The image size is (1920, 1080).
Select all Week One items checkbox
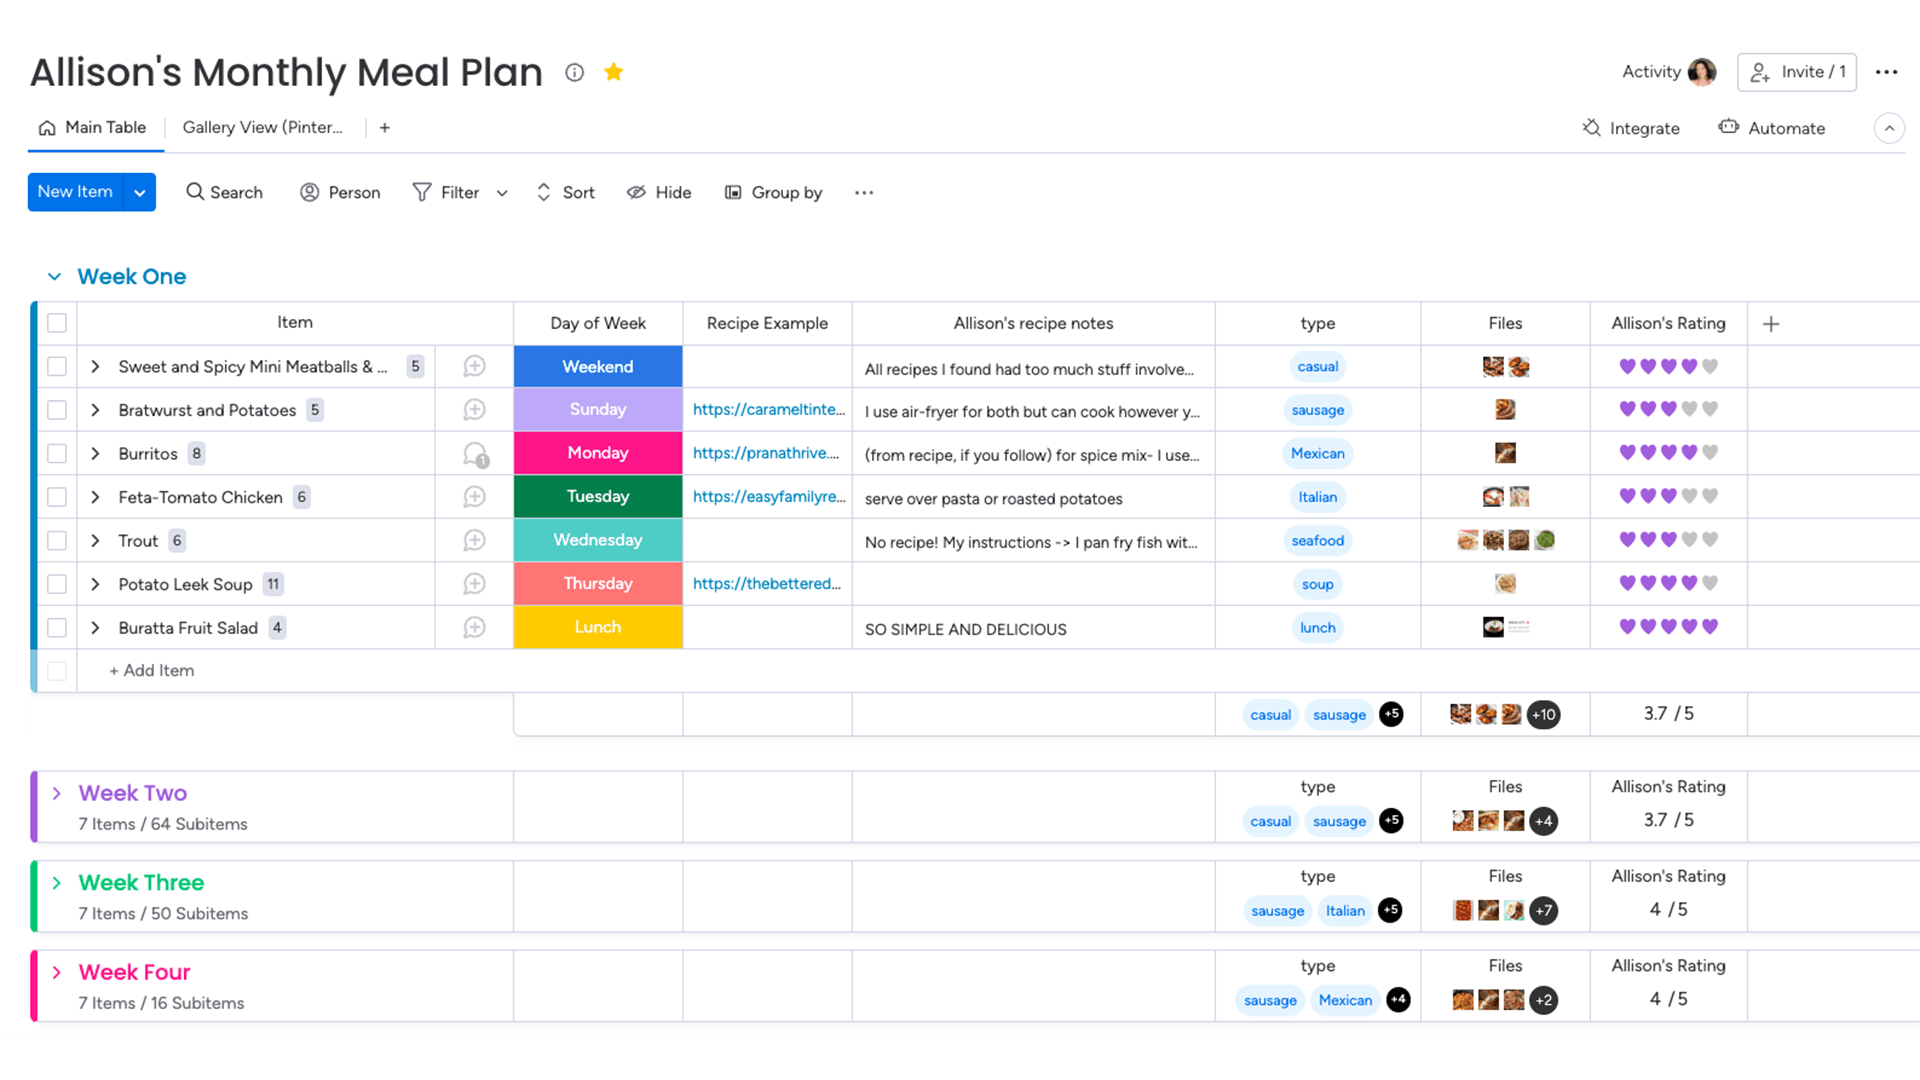tap(57, 323)
